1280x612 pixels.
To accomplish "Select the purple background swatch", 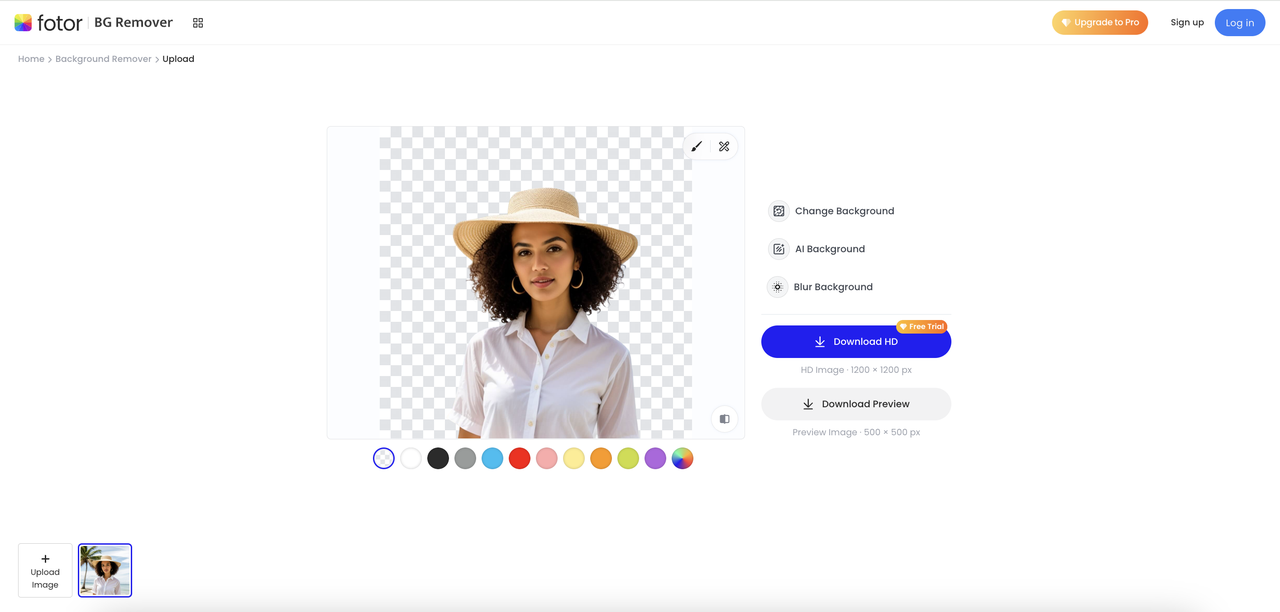I will coord(655,458).
